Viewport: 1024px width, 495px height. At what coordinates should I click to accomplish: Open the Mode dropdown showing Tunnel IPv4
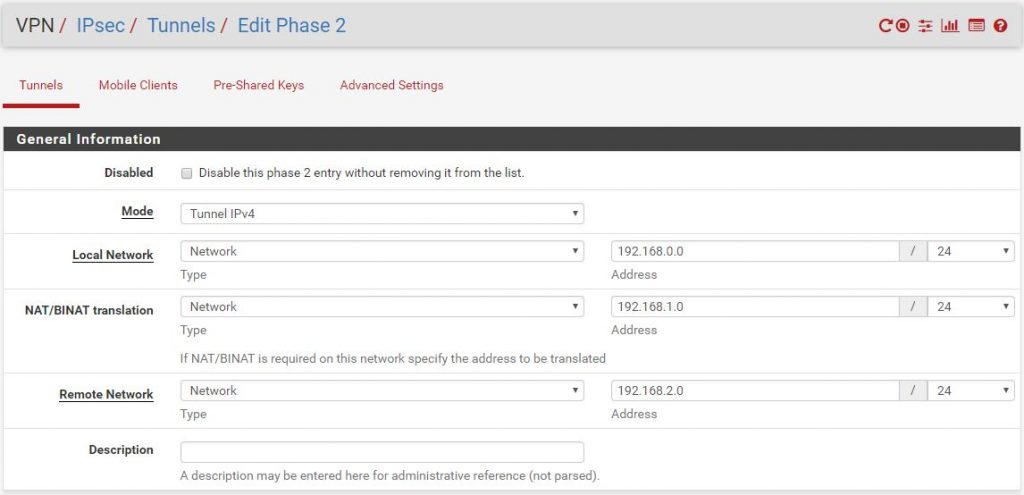pos(381,213)
